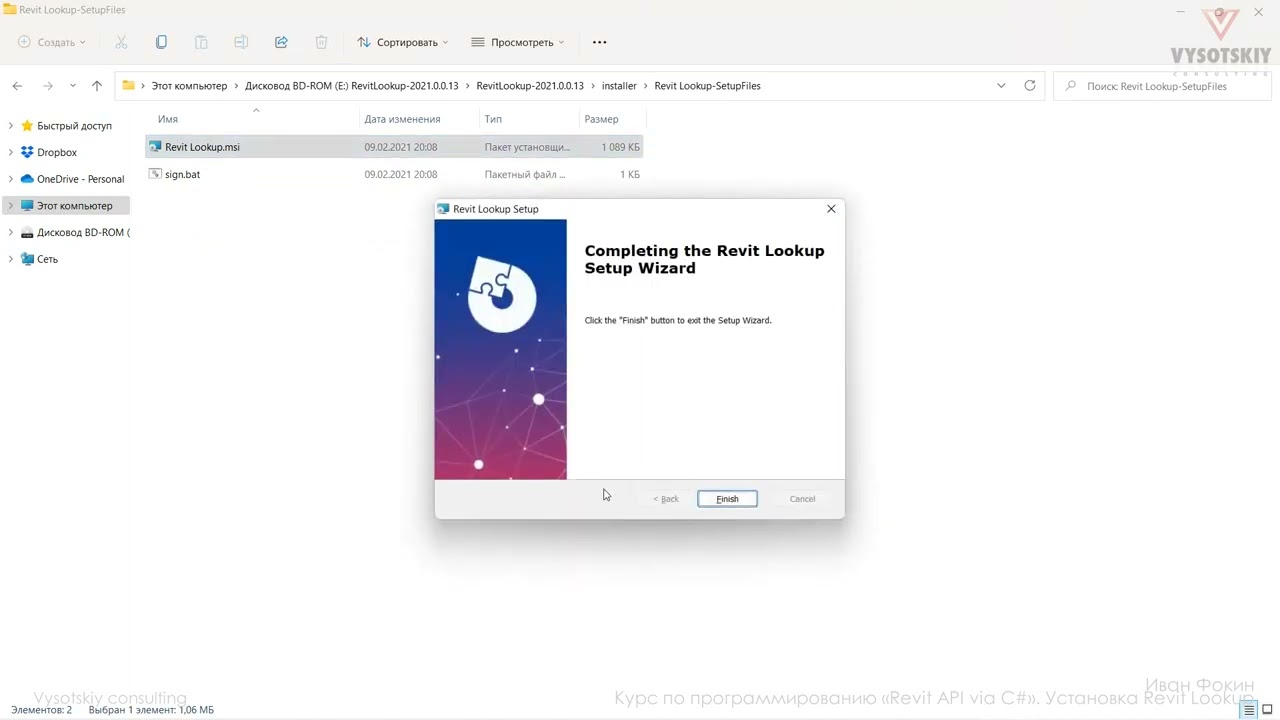Click OneDrive - Personal in sidebar

(x=81, y=179)
